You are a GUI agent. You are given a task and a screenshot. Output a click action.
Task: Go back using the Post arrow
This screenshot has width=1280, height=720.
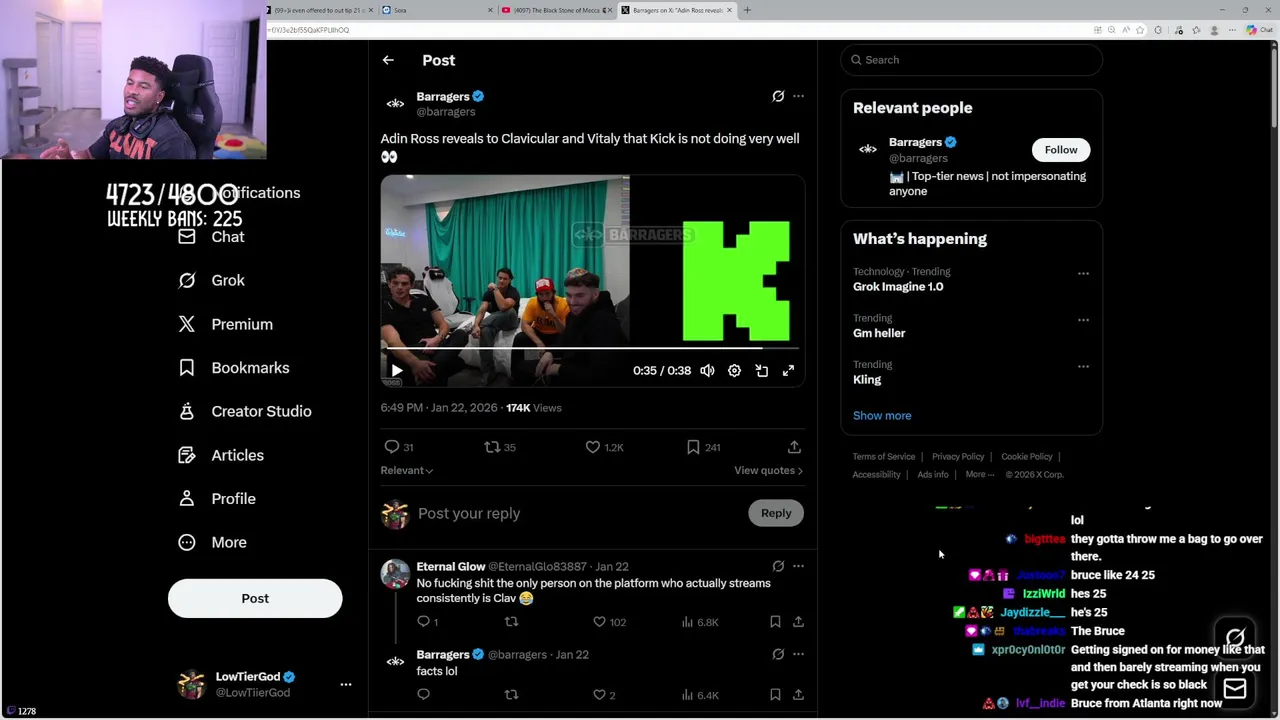(388, 60)
